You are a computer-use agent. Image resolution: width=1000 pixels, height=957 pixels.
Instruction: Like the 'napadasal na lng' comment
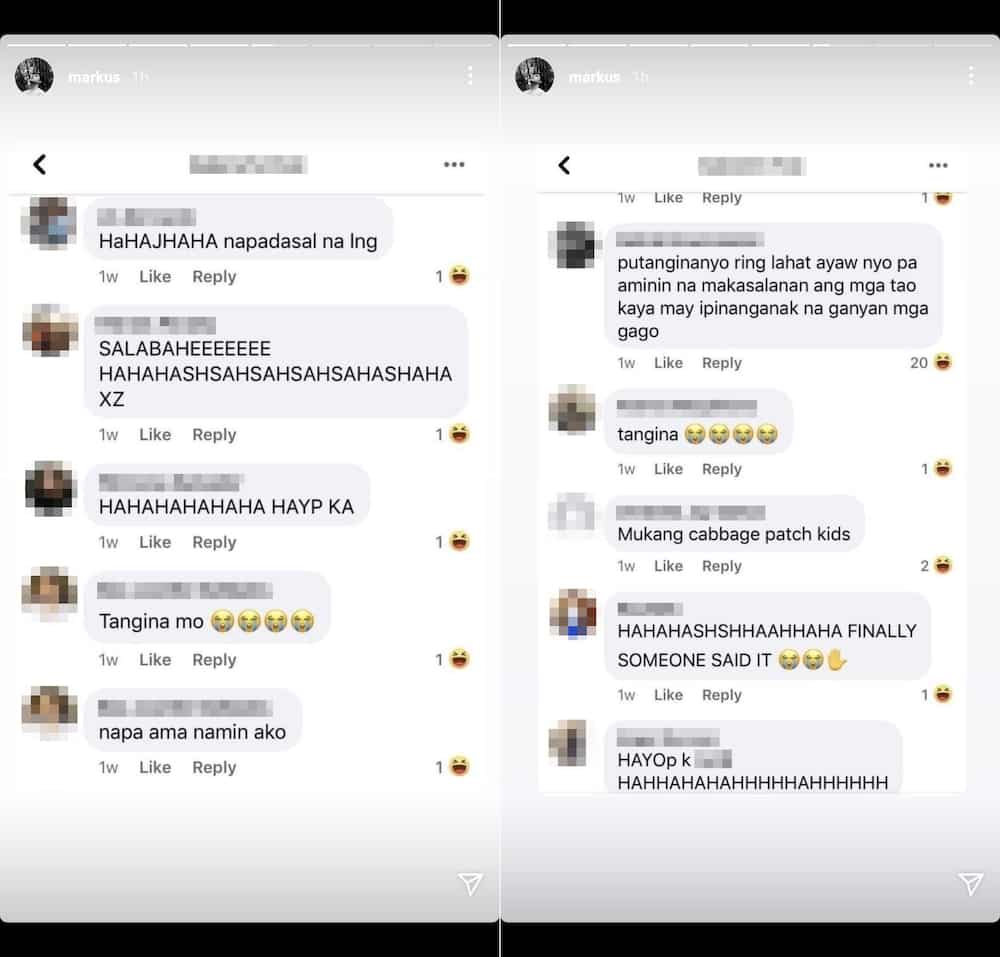pos(155,277)
